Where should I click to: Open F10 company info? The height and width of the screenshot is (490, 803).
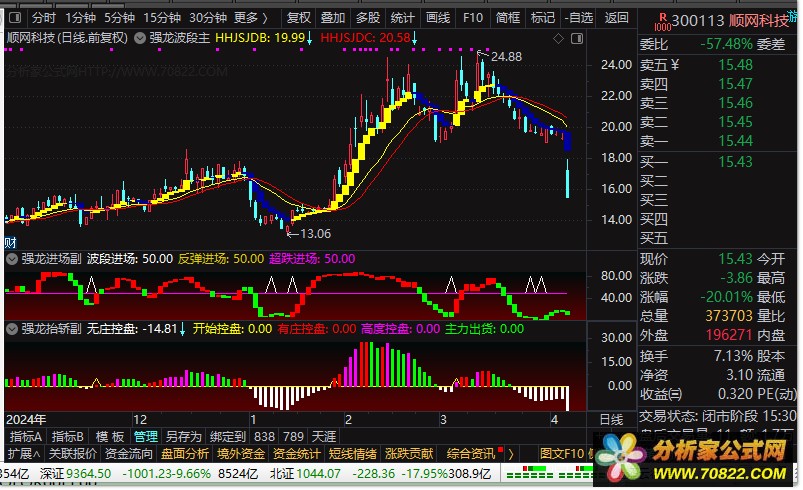(473, 18)
